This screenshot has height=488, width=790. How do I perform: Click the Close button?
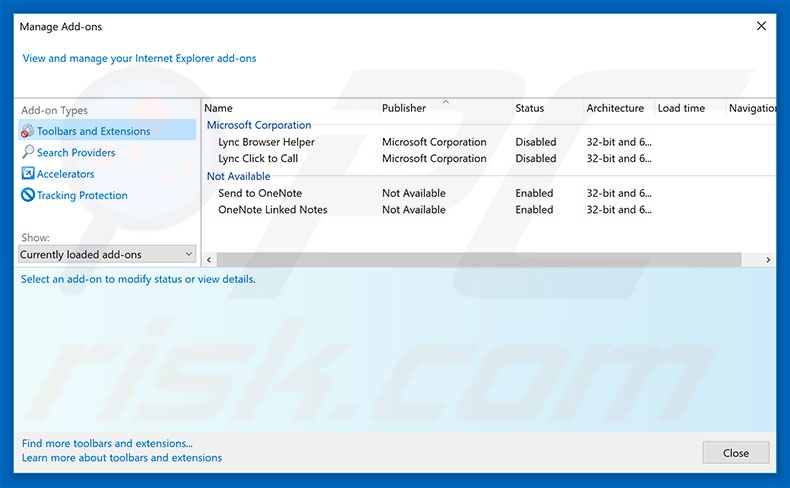pos(736,453)
